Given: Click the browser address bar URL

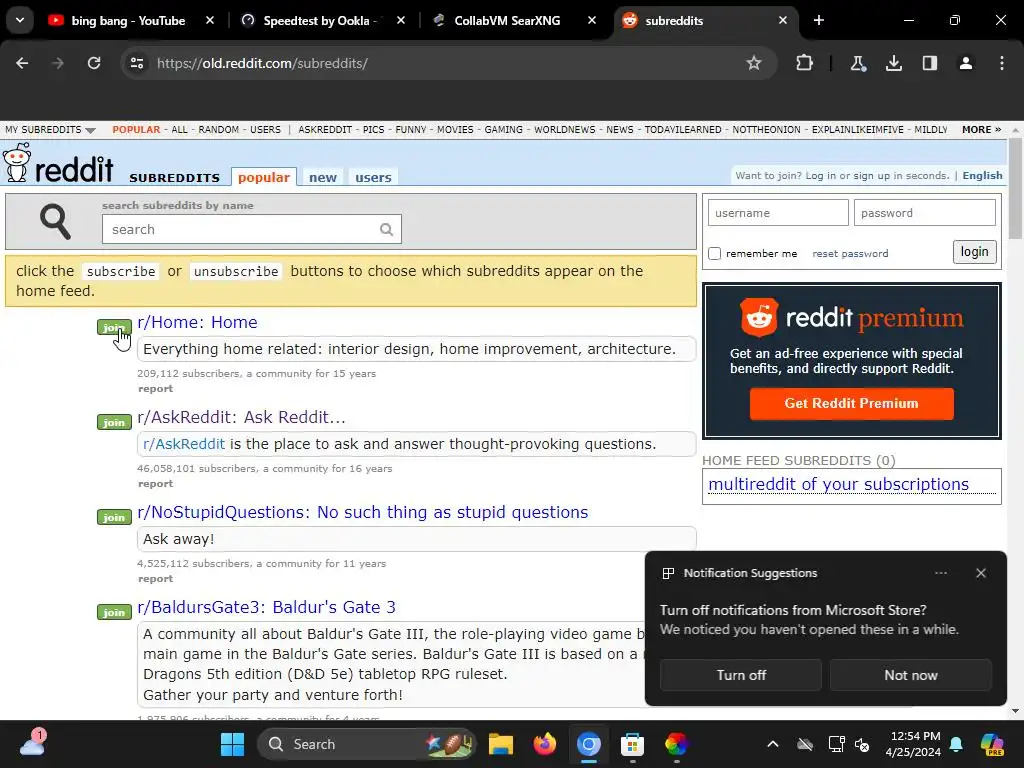Looking at the screenshot, I should (262, 63).
